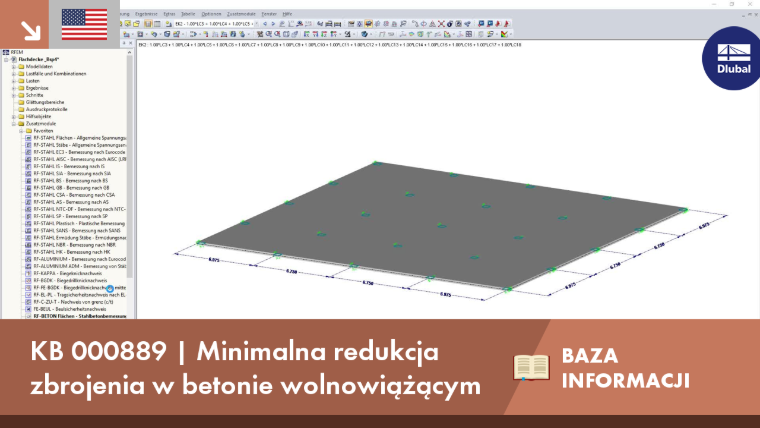
Task: Select RF-STAHL EC3 module in tree
Action: coord(79,152)
